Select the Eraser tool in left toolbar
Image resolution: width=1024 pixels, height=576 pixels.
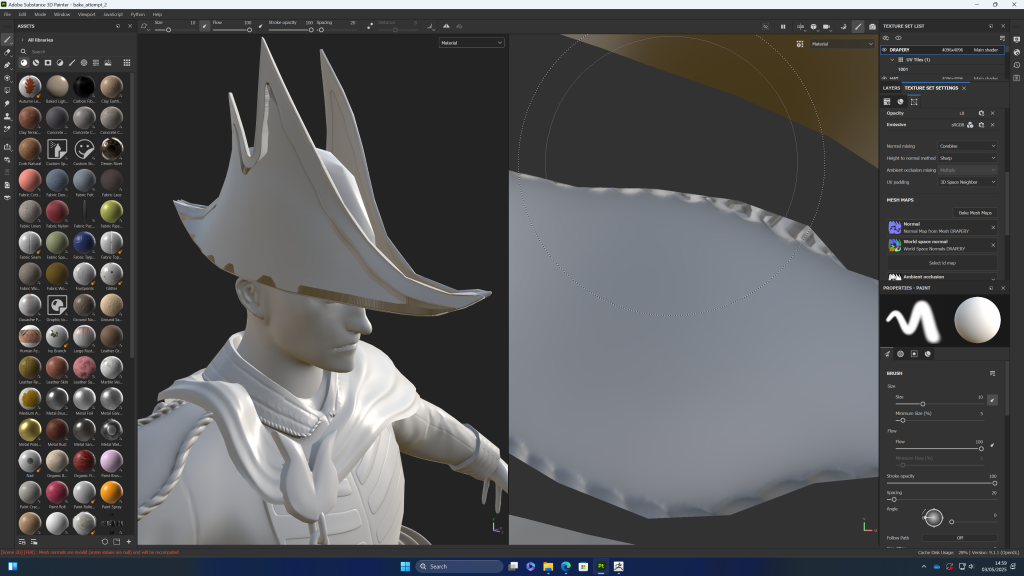(x=7, y=52)
